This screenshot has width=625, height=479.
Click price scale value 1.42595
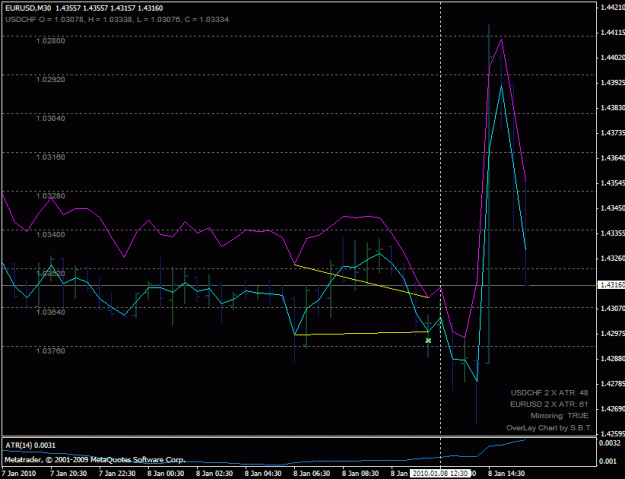pos(613,434)
